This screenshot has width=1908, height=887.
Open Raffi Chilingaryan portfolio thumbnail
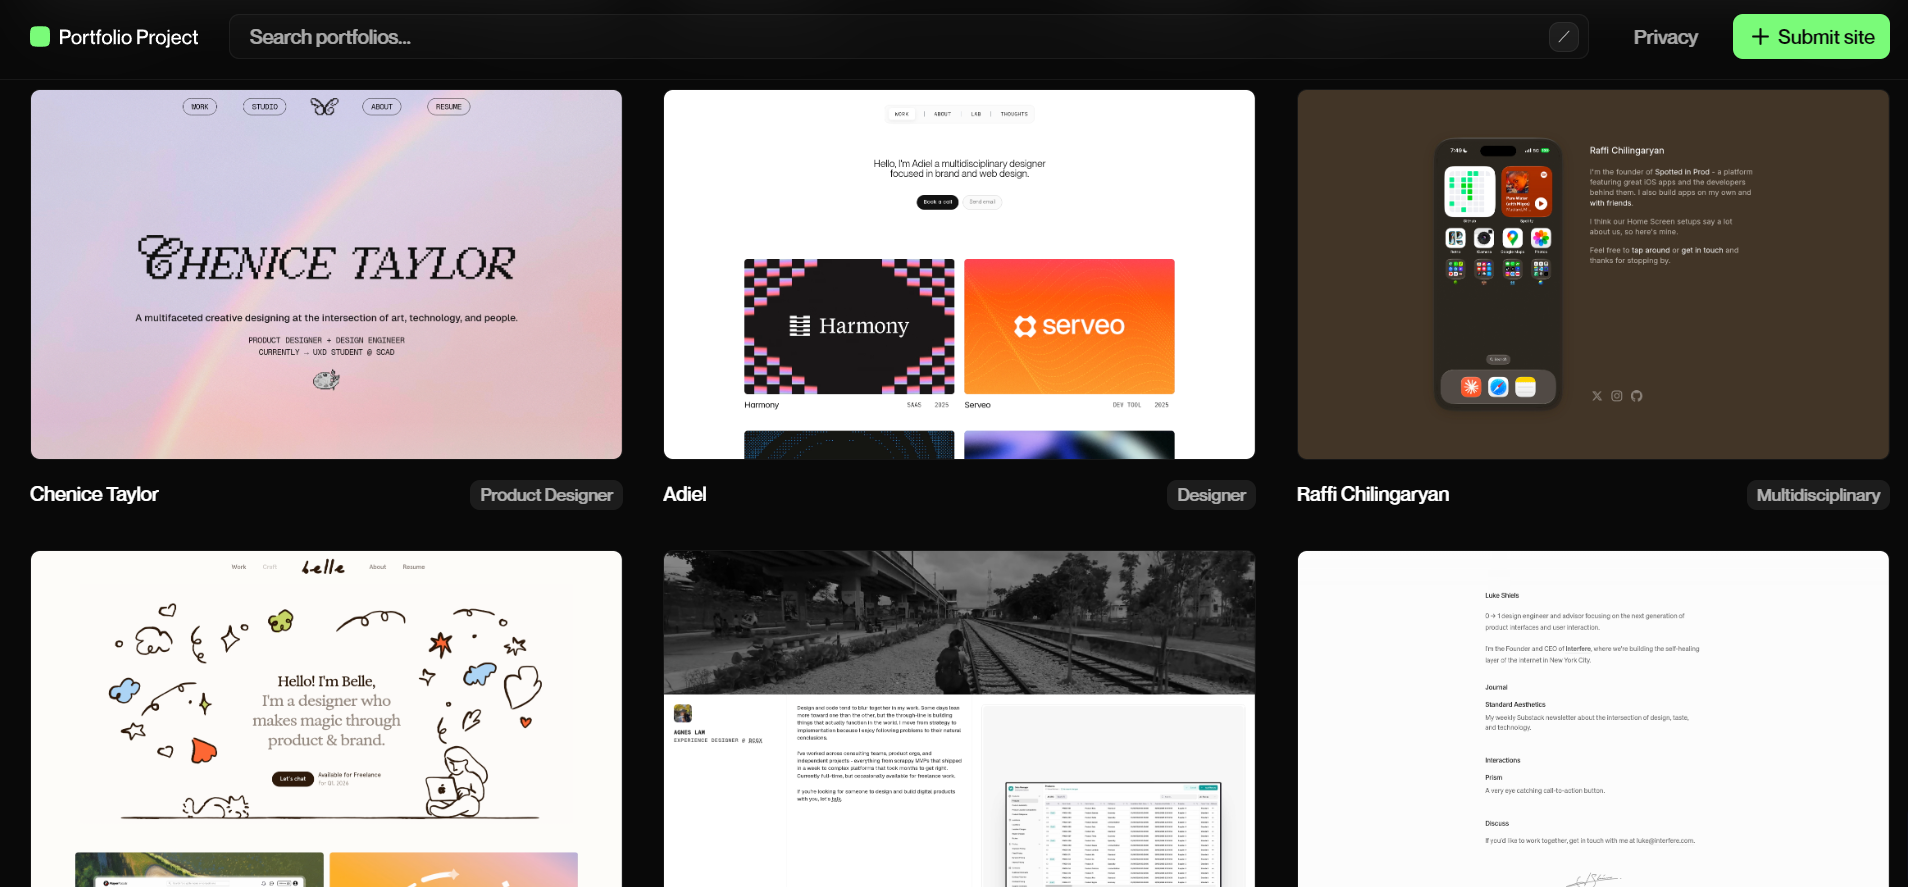pos(1593,274)
